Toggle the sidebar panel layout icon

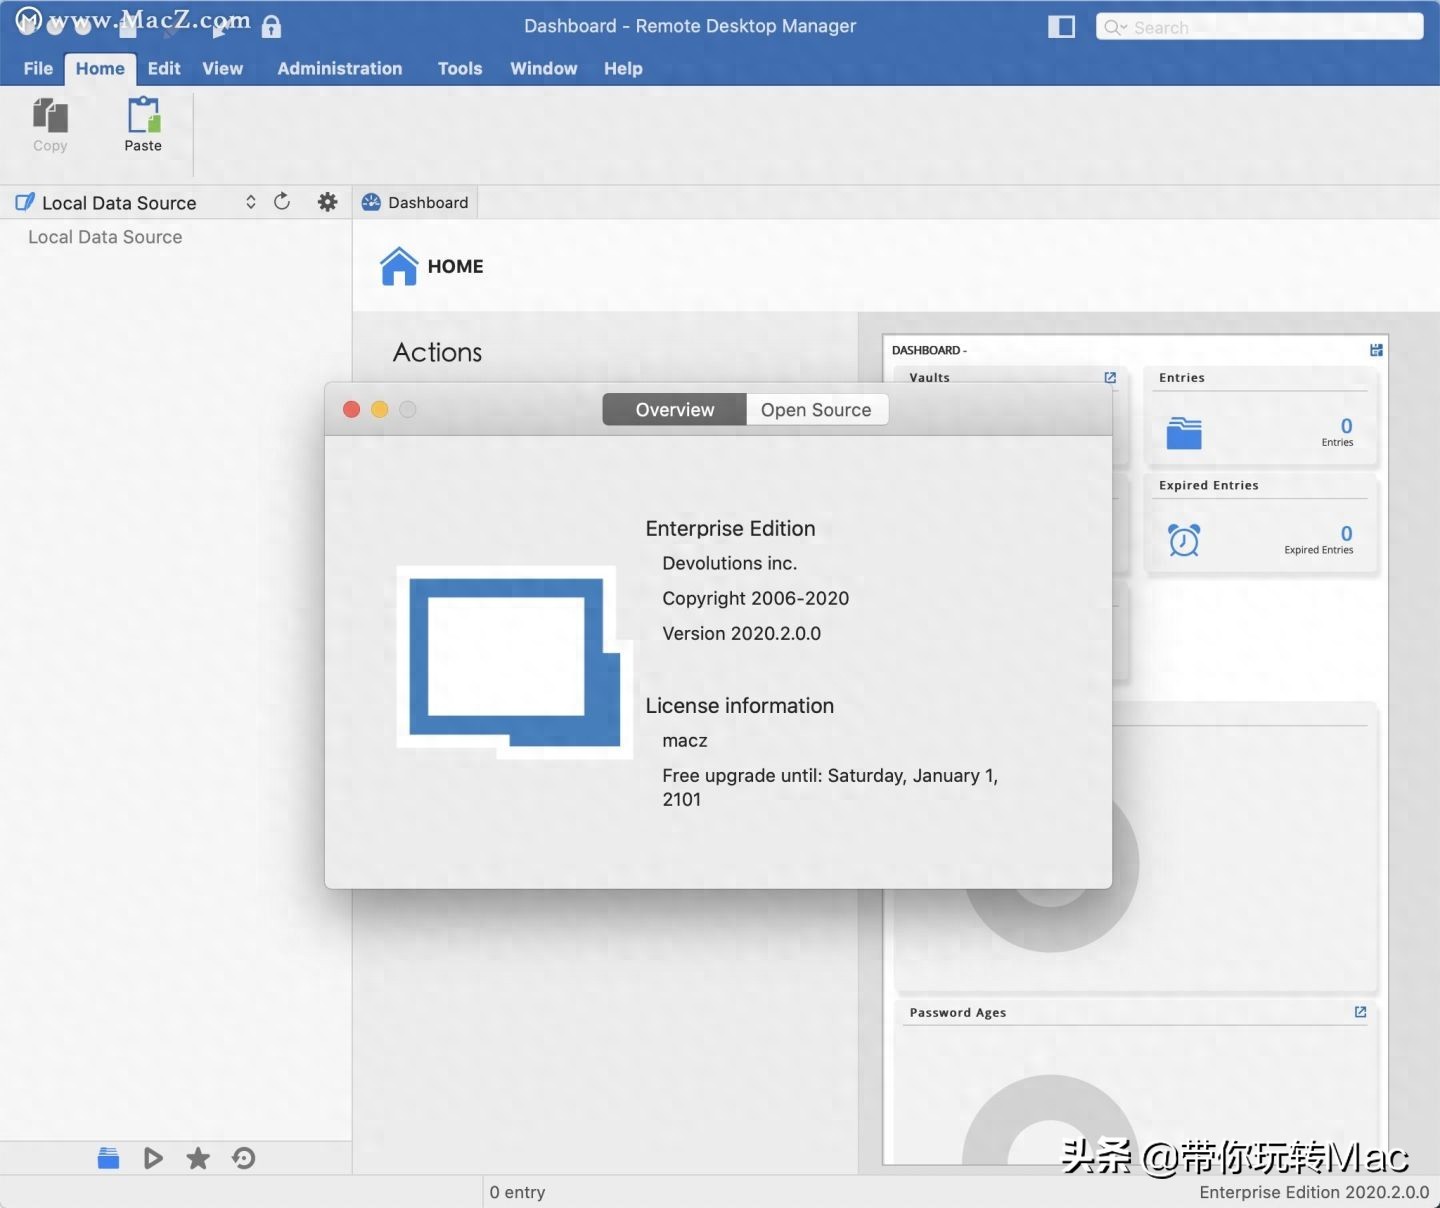click(x=1061, y=27)
